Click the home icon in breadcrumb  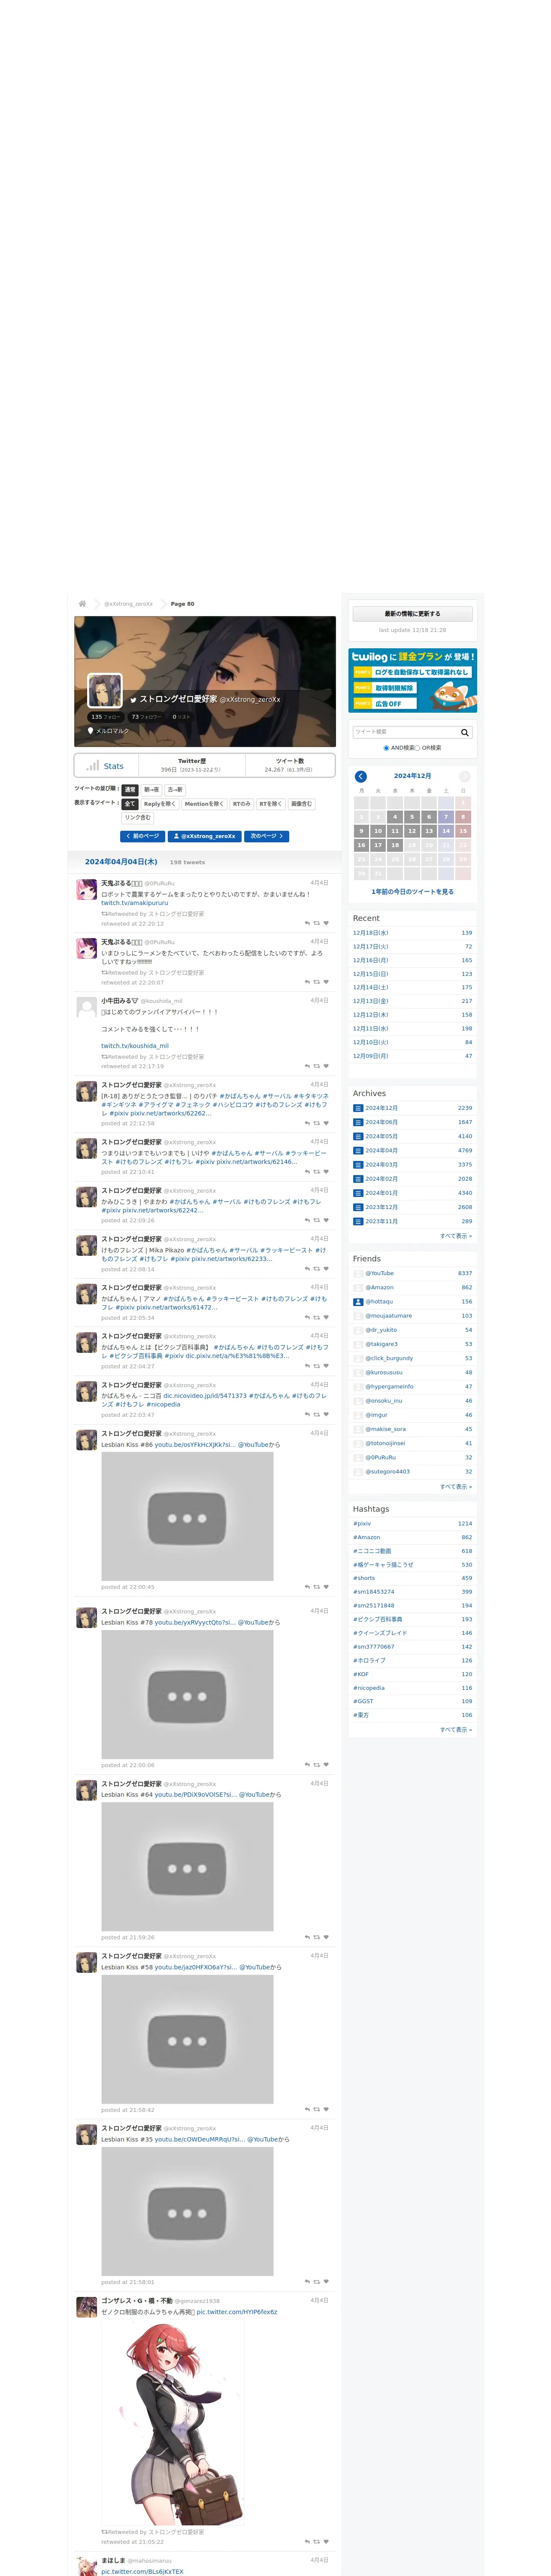pyautogui.click(x=82, y=603)
